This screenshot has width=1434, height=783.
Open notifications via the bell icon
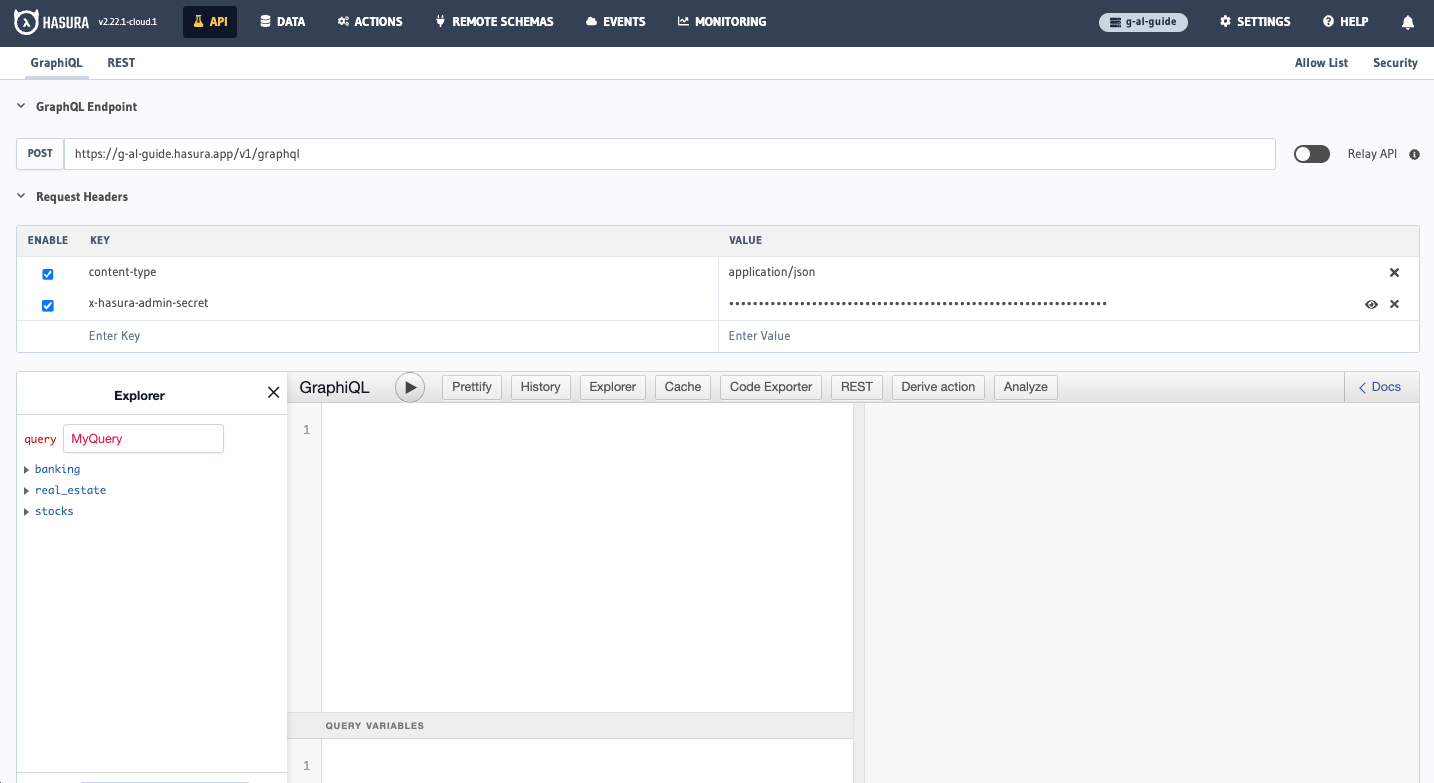pyautogui.click(x=1408, y=21)
